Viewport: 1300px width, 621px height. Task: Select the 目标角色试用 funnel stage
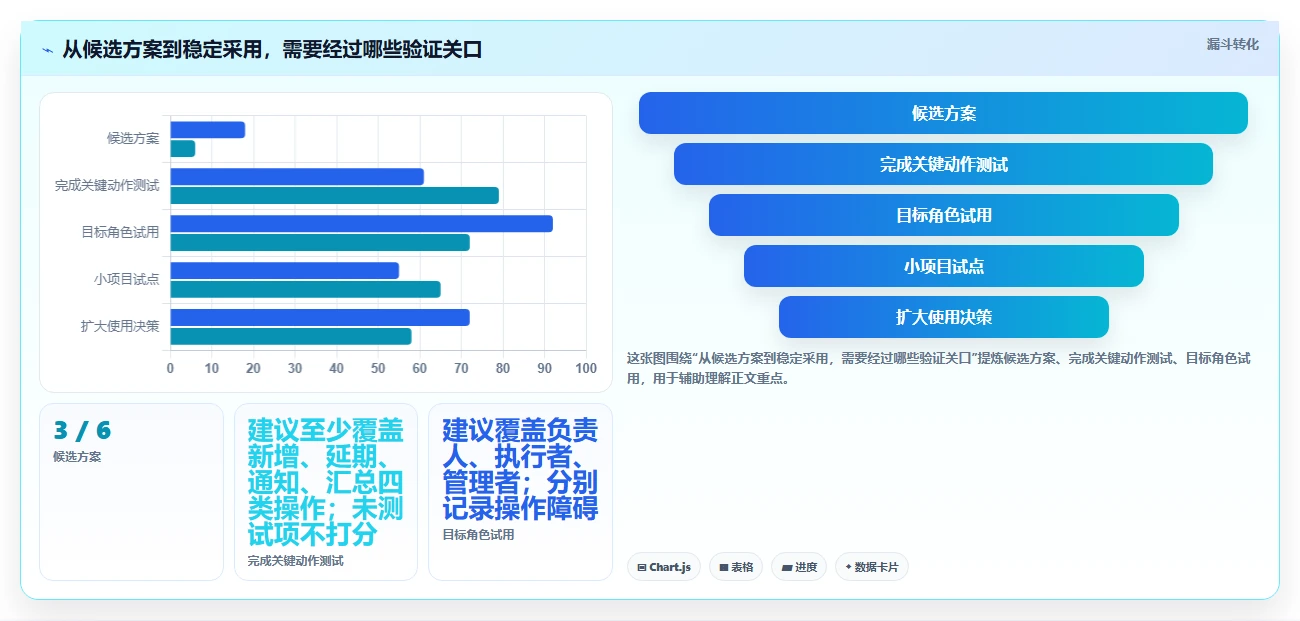click(x=943, y=215)
